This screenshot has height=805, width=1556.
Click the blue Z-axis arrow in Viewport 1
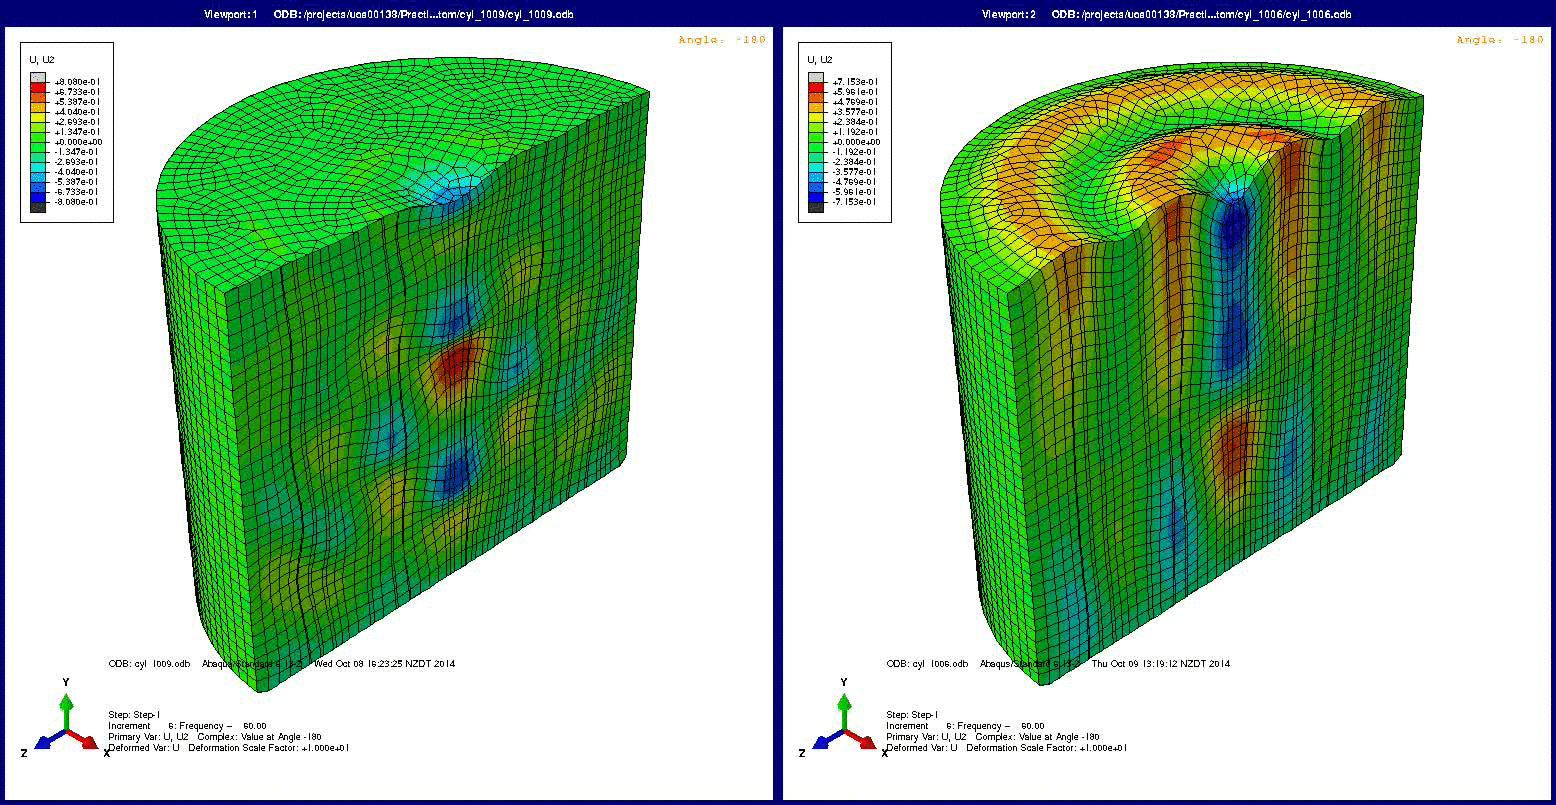tap(46, 741)
